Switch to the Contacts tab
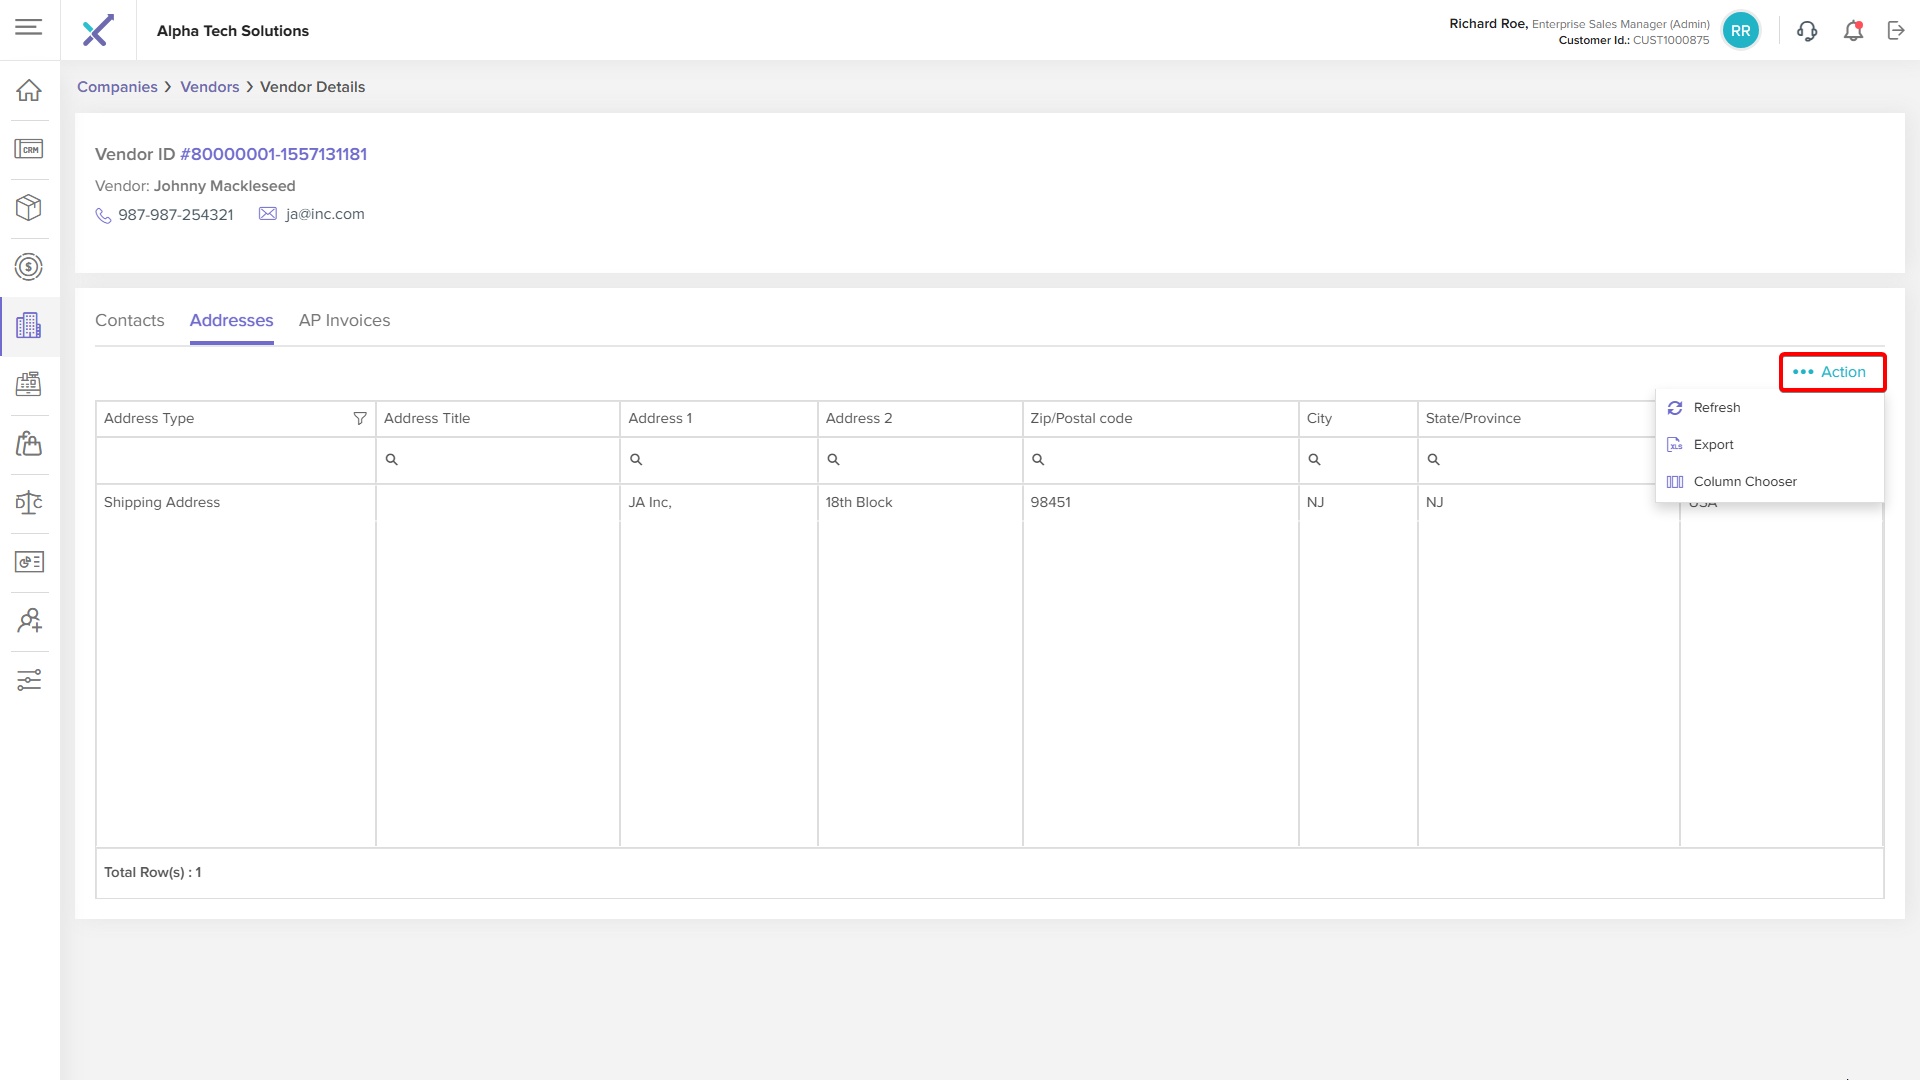This screenshot has width=1920, height=1080. pos(129,321)
